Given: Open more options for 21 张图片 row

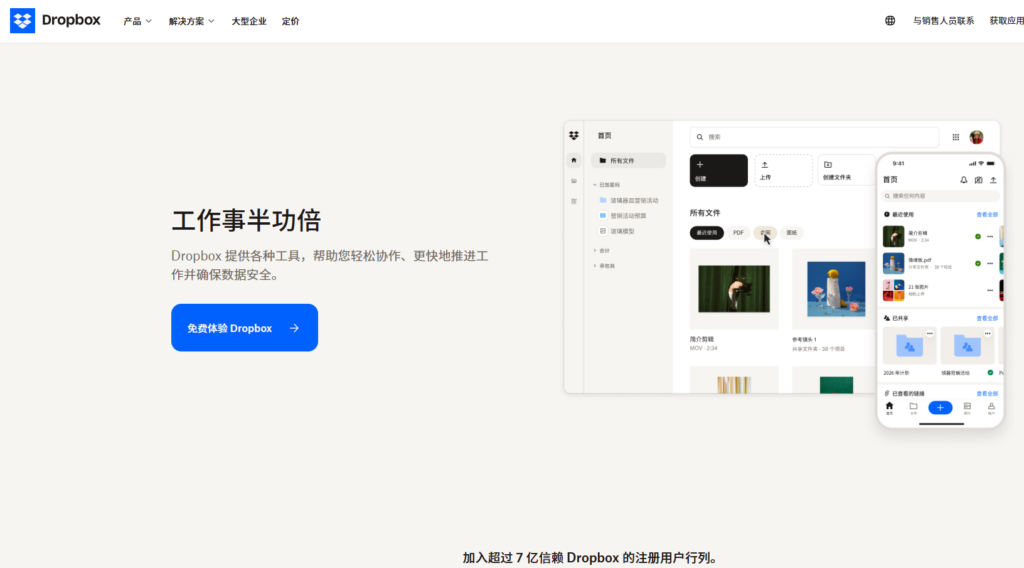Looking at the screenshot, I should pyautogui.click(x=990, y=290).
